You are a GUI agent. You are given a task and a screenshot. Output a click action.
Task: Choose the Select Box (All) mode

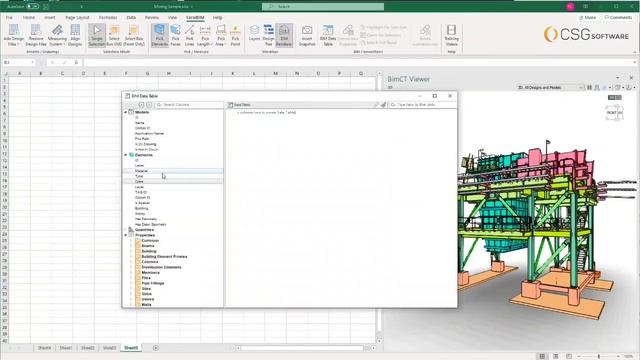(114, 35)
